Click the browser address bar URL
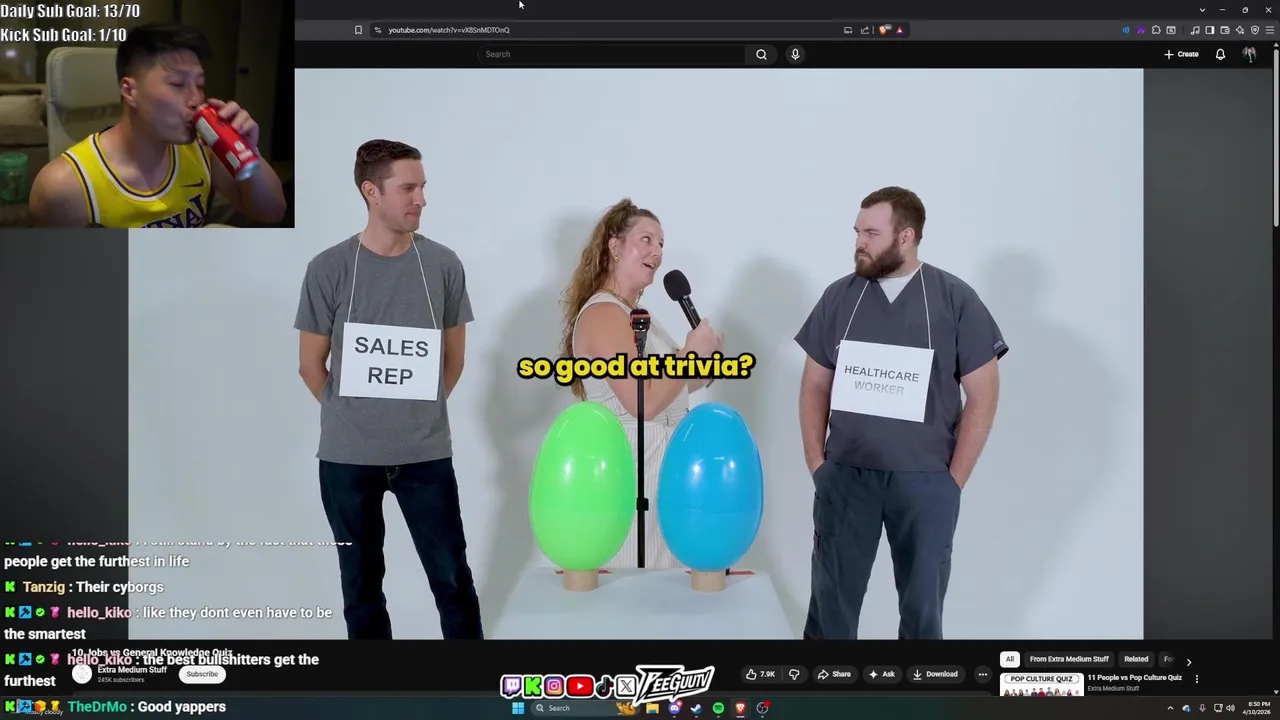1280x720 pixels. coord(449,30)
